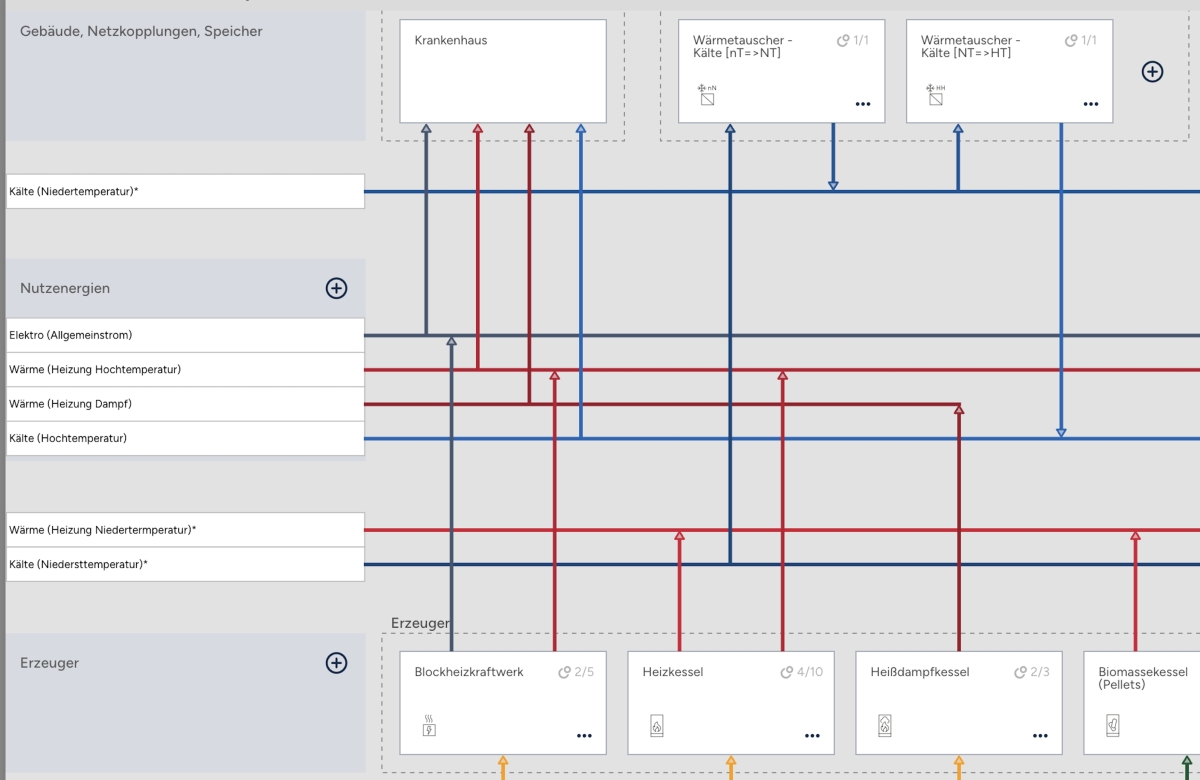This screenshot has width=1200, height=780.
Task: Click the 4/10 counter on Heizkessel card
Action: point(802,672)
